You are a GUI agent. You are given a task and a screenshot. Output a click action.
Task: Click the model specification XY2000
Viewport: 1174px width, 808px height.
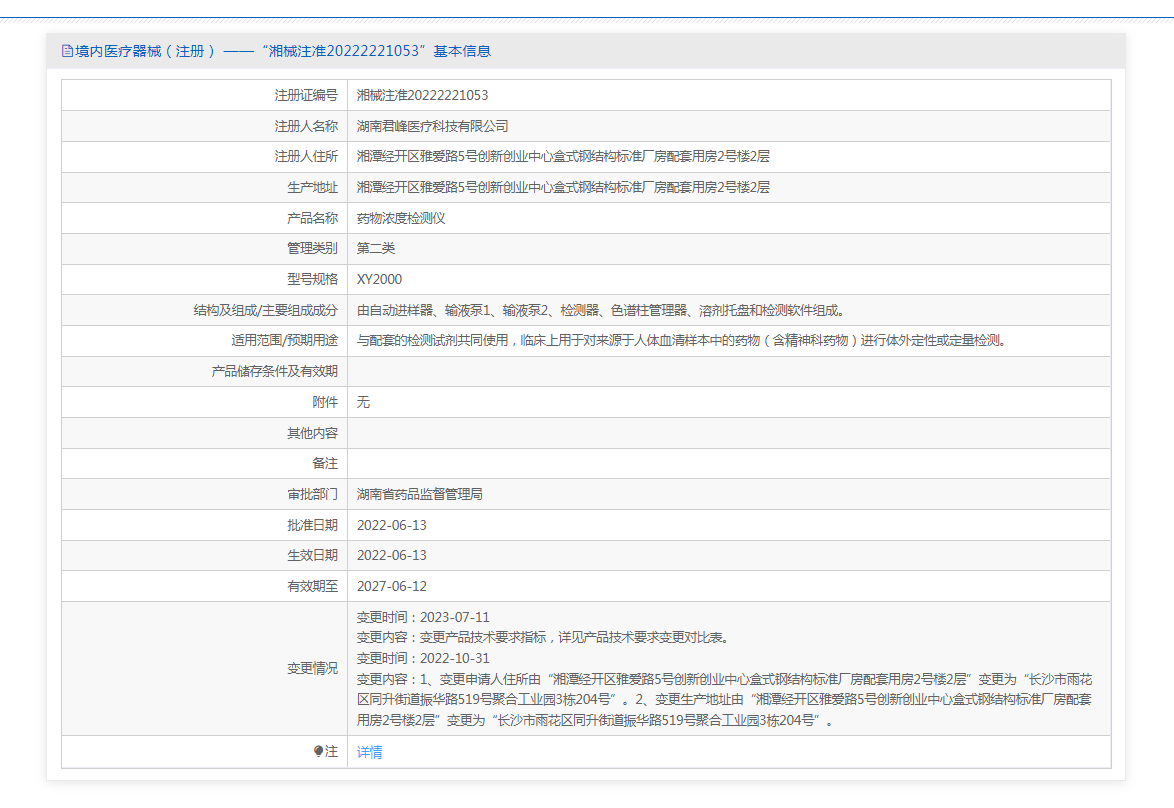[379, 279]
